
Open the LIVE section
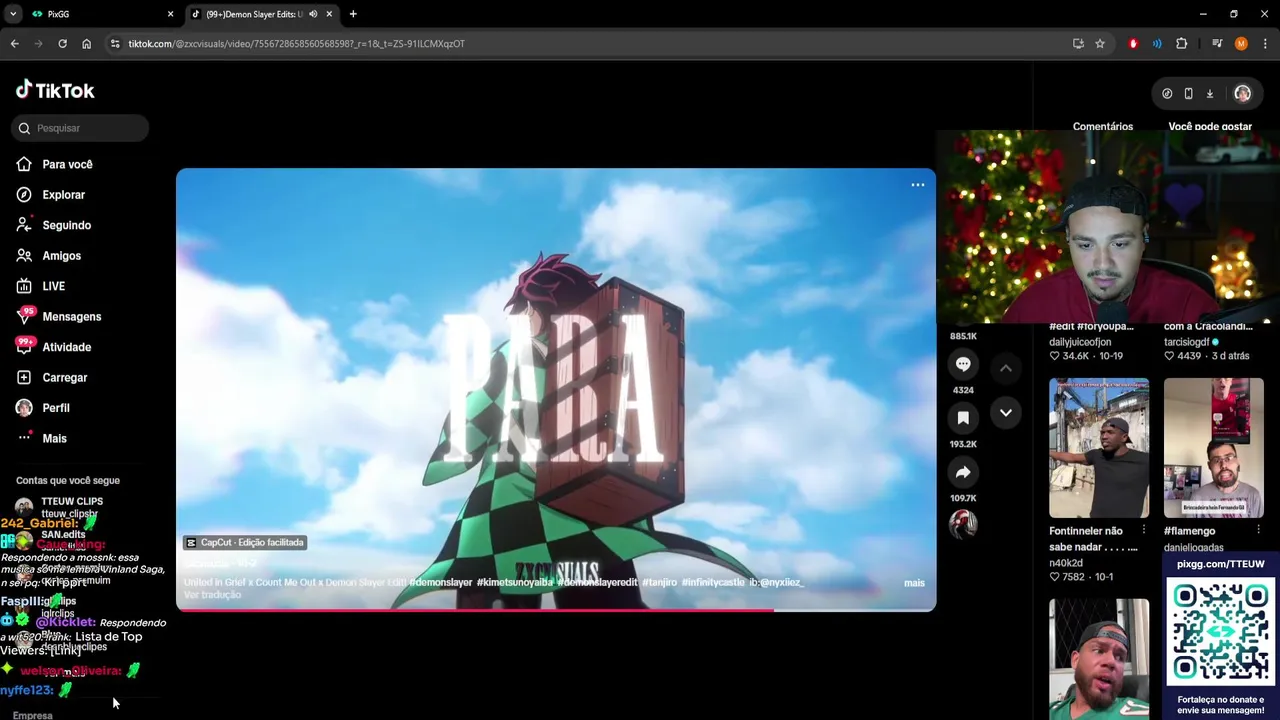53,286
